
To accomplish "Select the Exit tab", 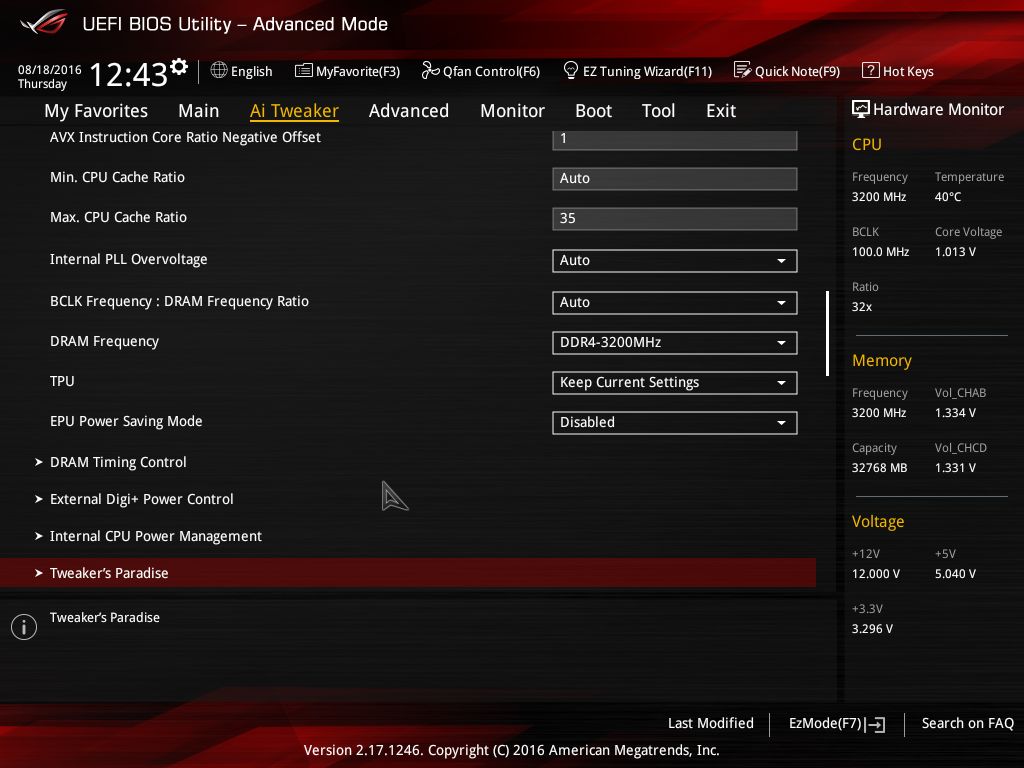I will click(721, 110).
